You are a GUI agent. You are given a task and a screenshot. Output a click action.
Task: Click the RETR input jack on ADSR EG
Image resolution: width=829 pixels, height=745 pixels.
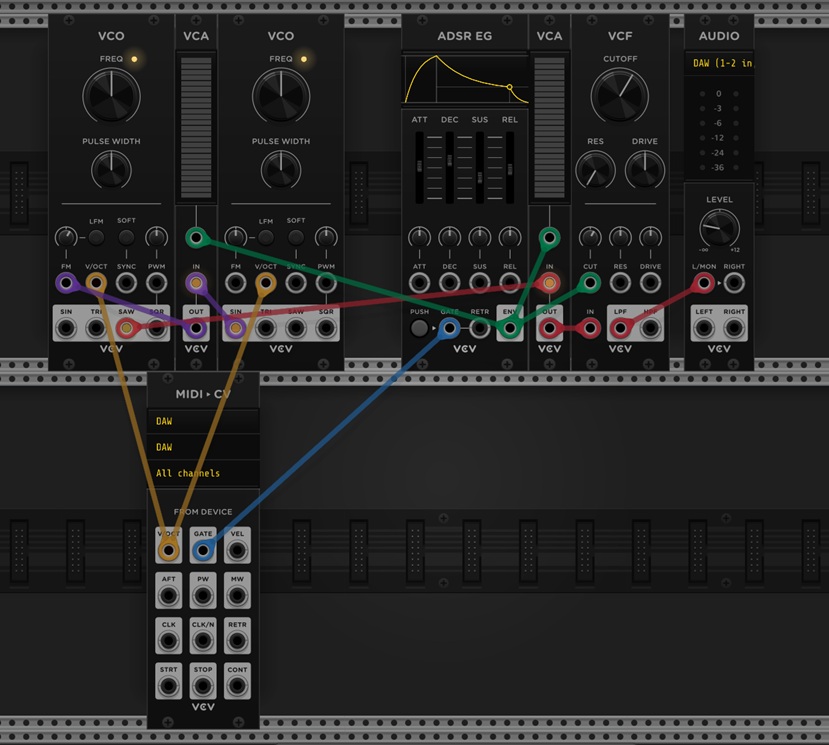click(480, 328)
